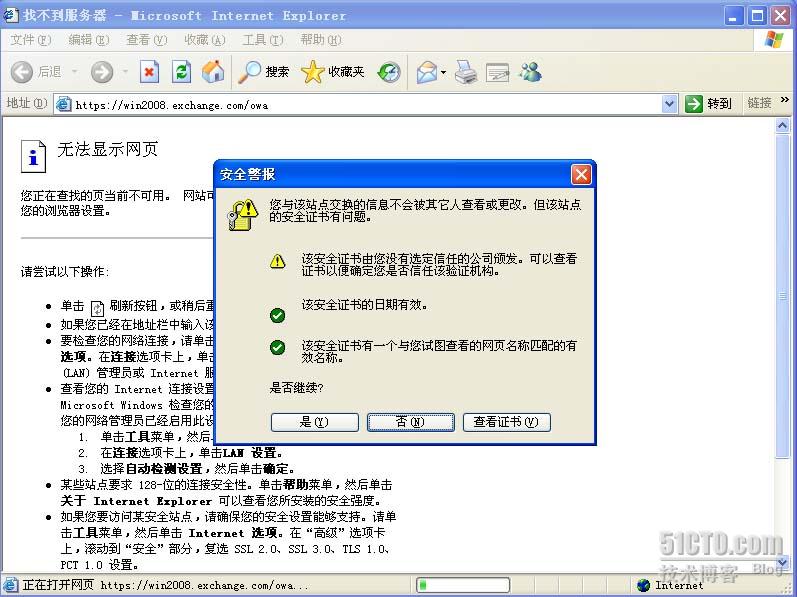The width and height of the screenshot is (797, 597).
Task: Open the 编辑(E) menu
Action: coord(88,40)
